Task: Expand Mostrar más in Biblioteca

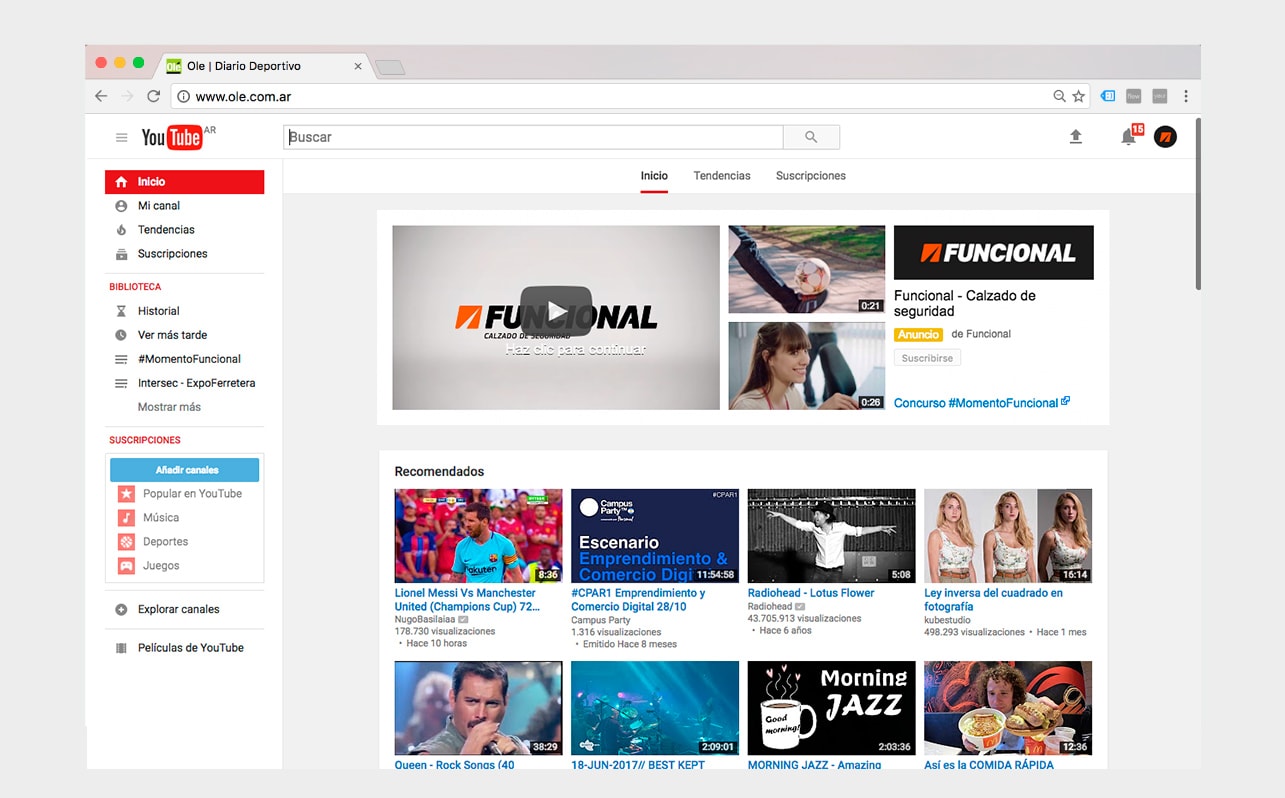Action: pos(169,407)
